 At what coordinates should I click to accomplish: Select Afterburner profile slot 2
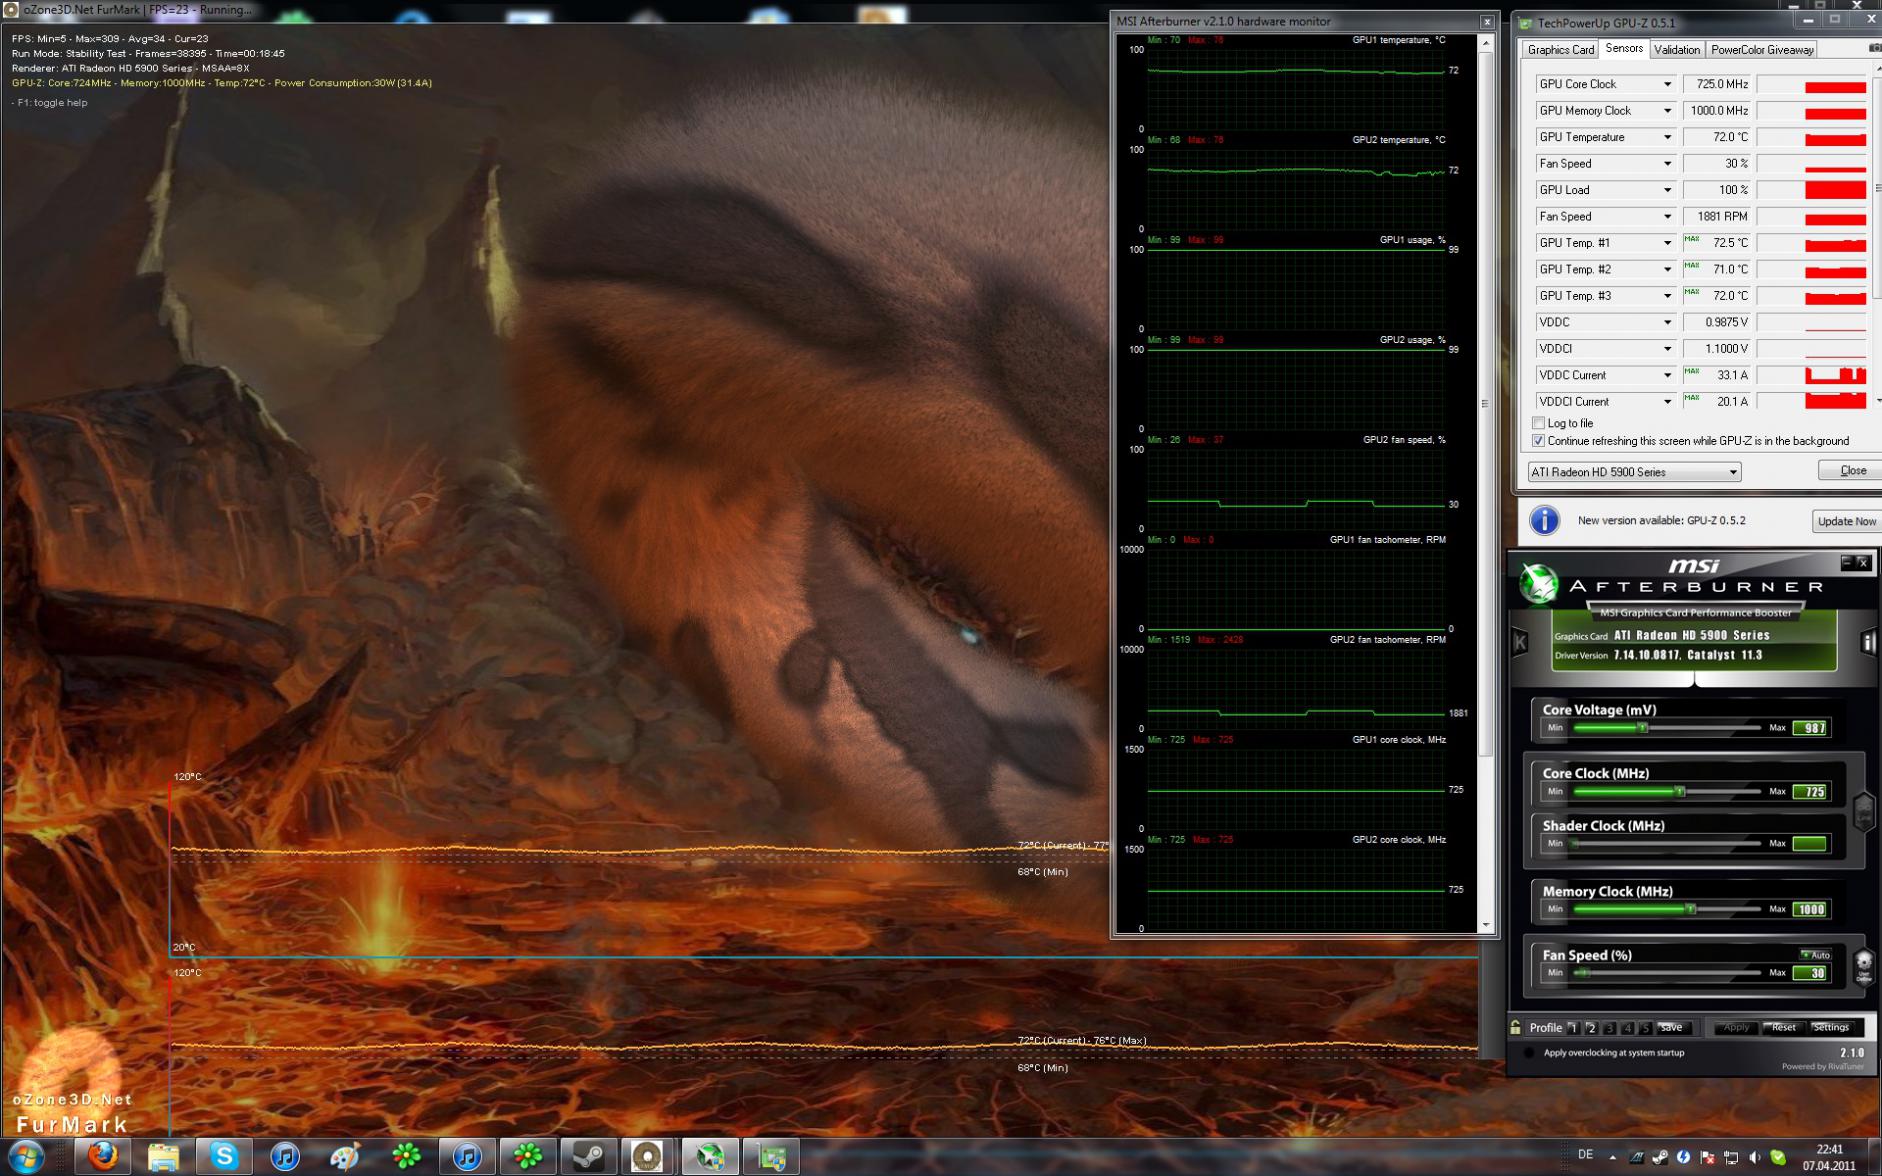[1591, 1028]
